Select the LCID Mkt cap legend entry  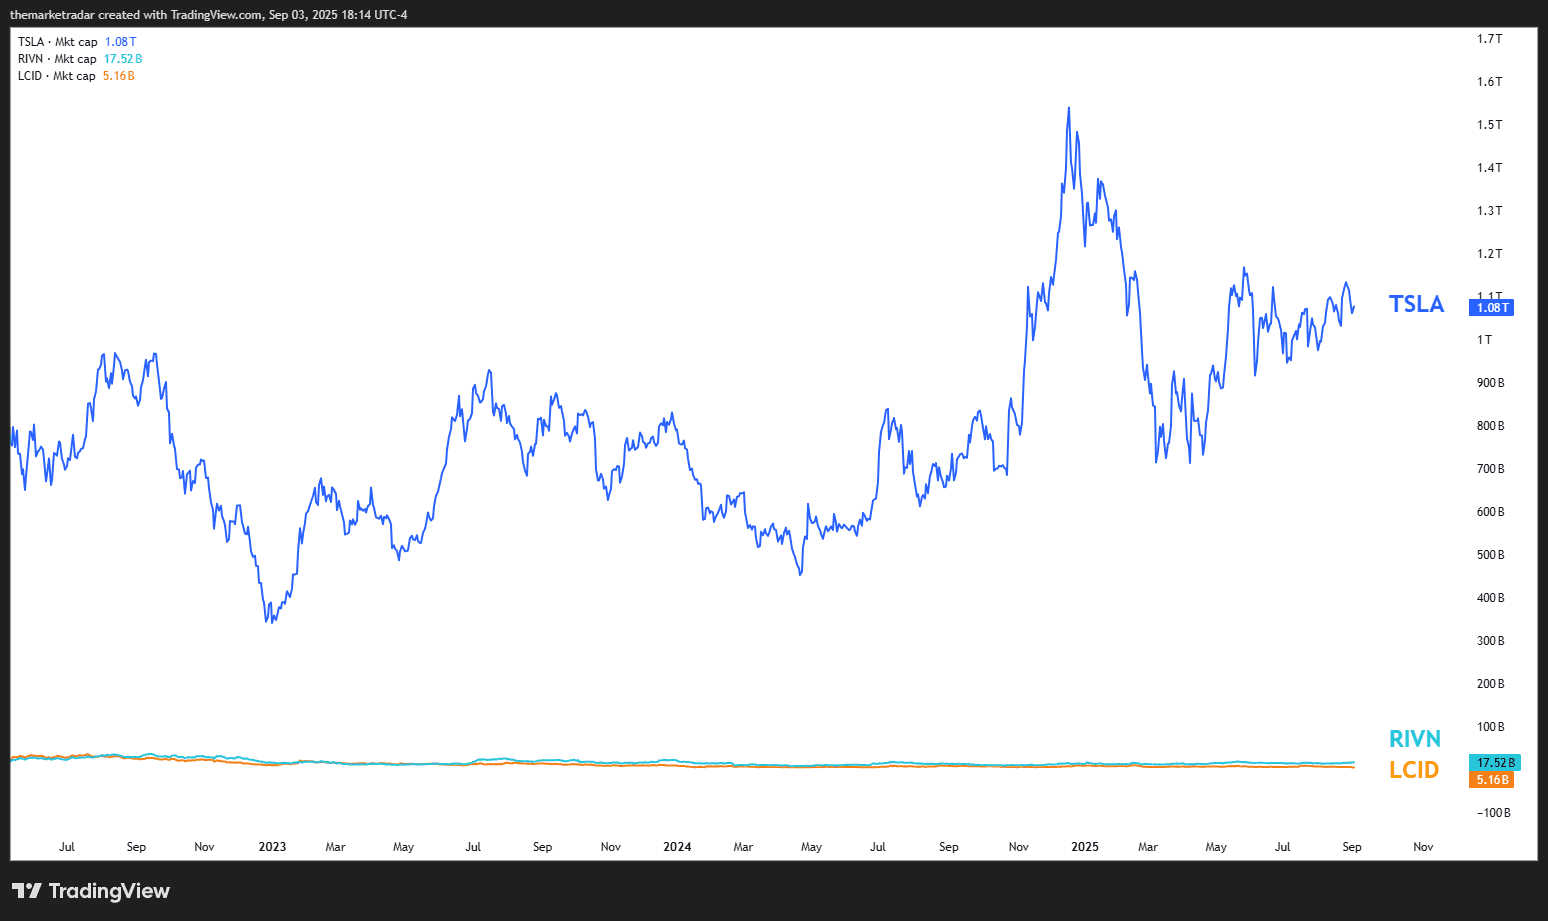point(57,76)
